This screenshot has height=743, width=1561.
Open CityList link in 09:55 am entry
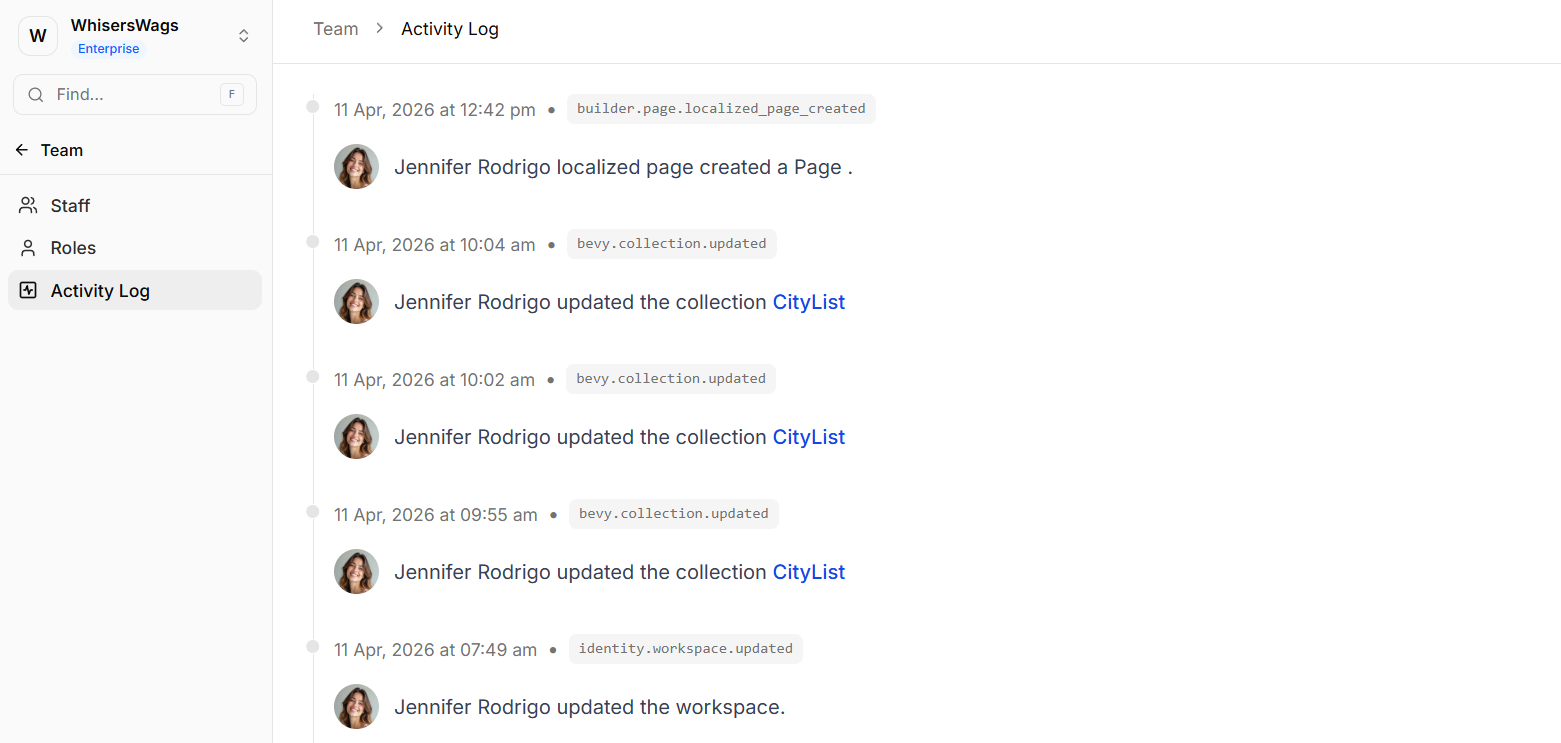click(808, 572)
